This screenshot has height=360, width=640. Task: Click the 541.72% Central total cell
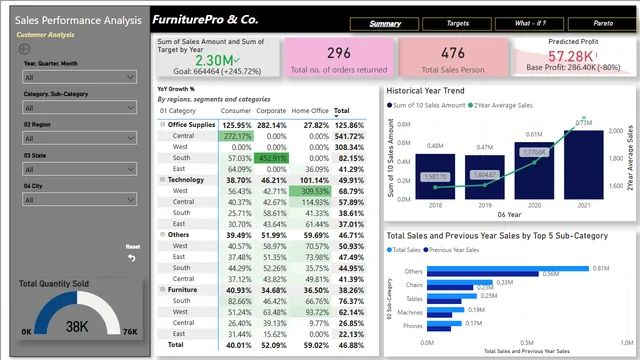click(349, 136)
